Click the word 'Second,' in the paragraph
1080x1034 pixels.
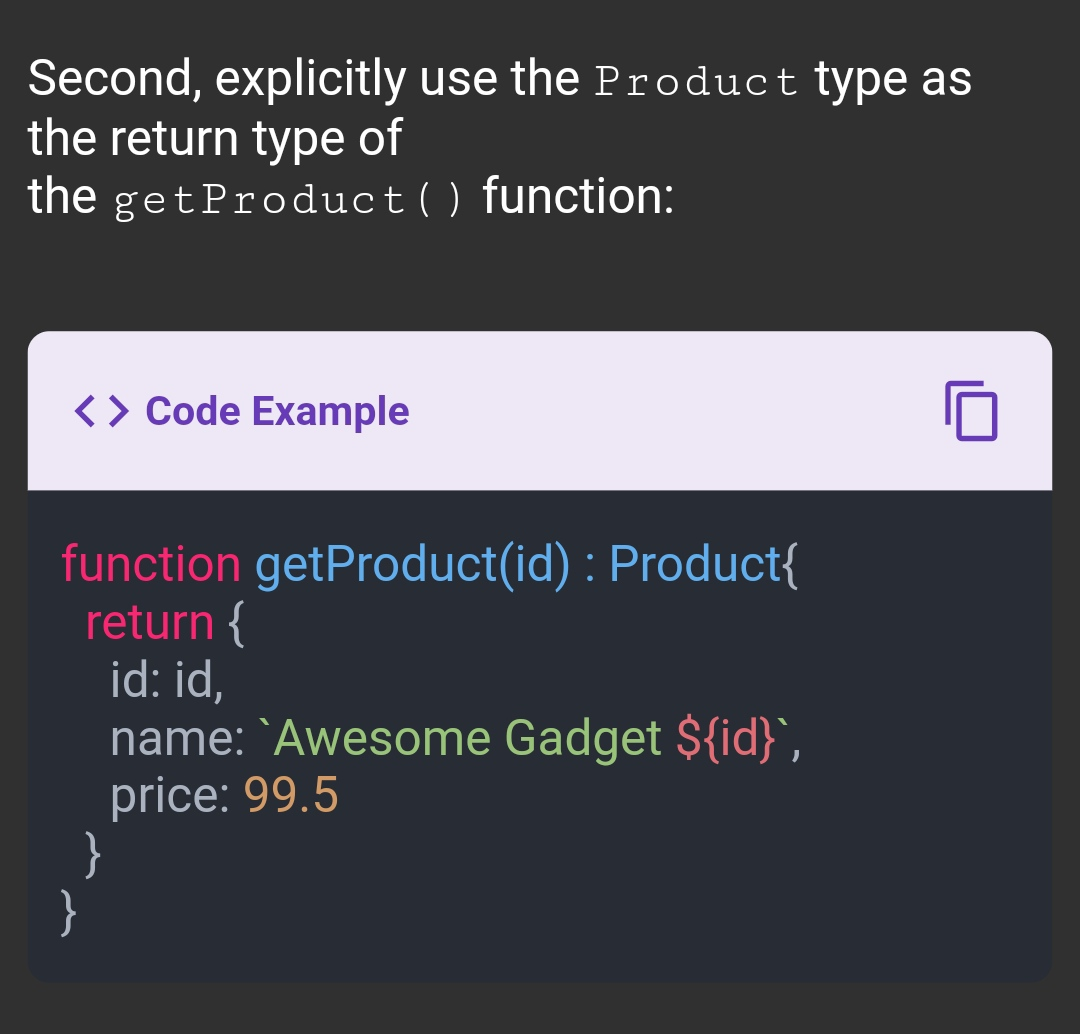pyautogui.click(x=114, y=78)
